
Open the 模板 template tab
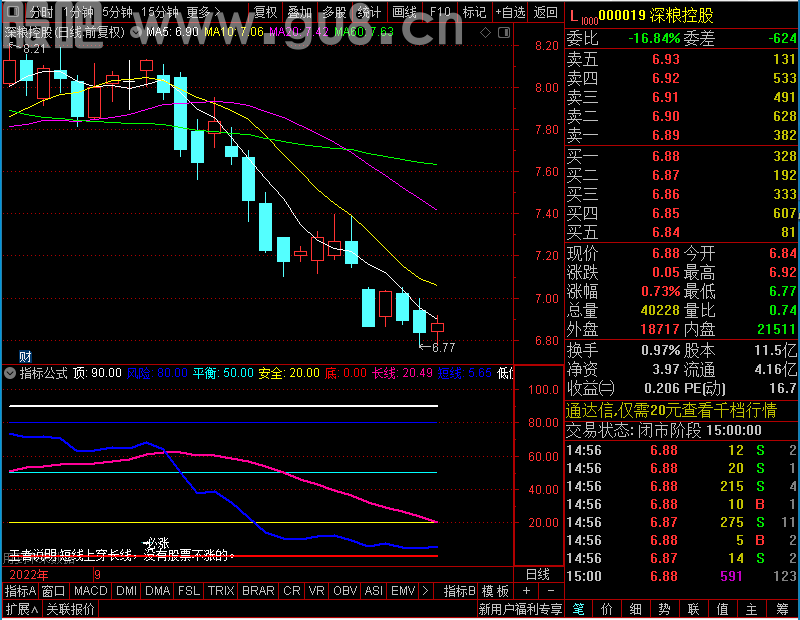pyautogui.click(x=495, y=591)
